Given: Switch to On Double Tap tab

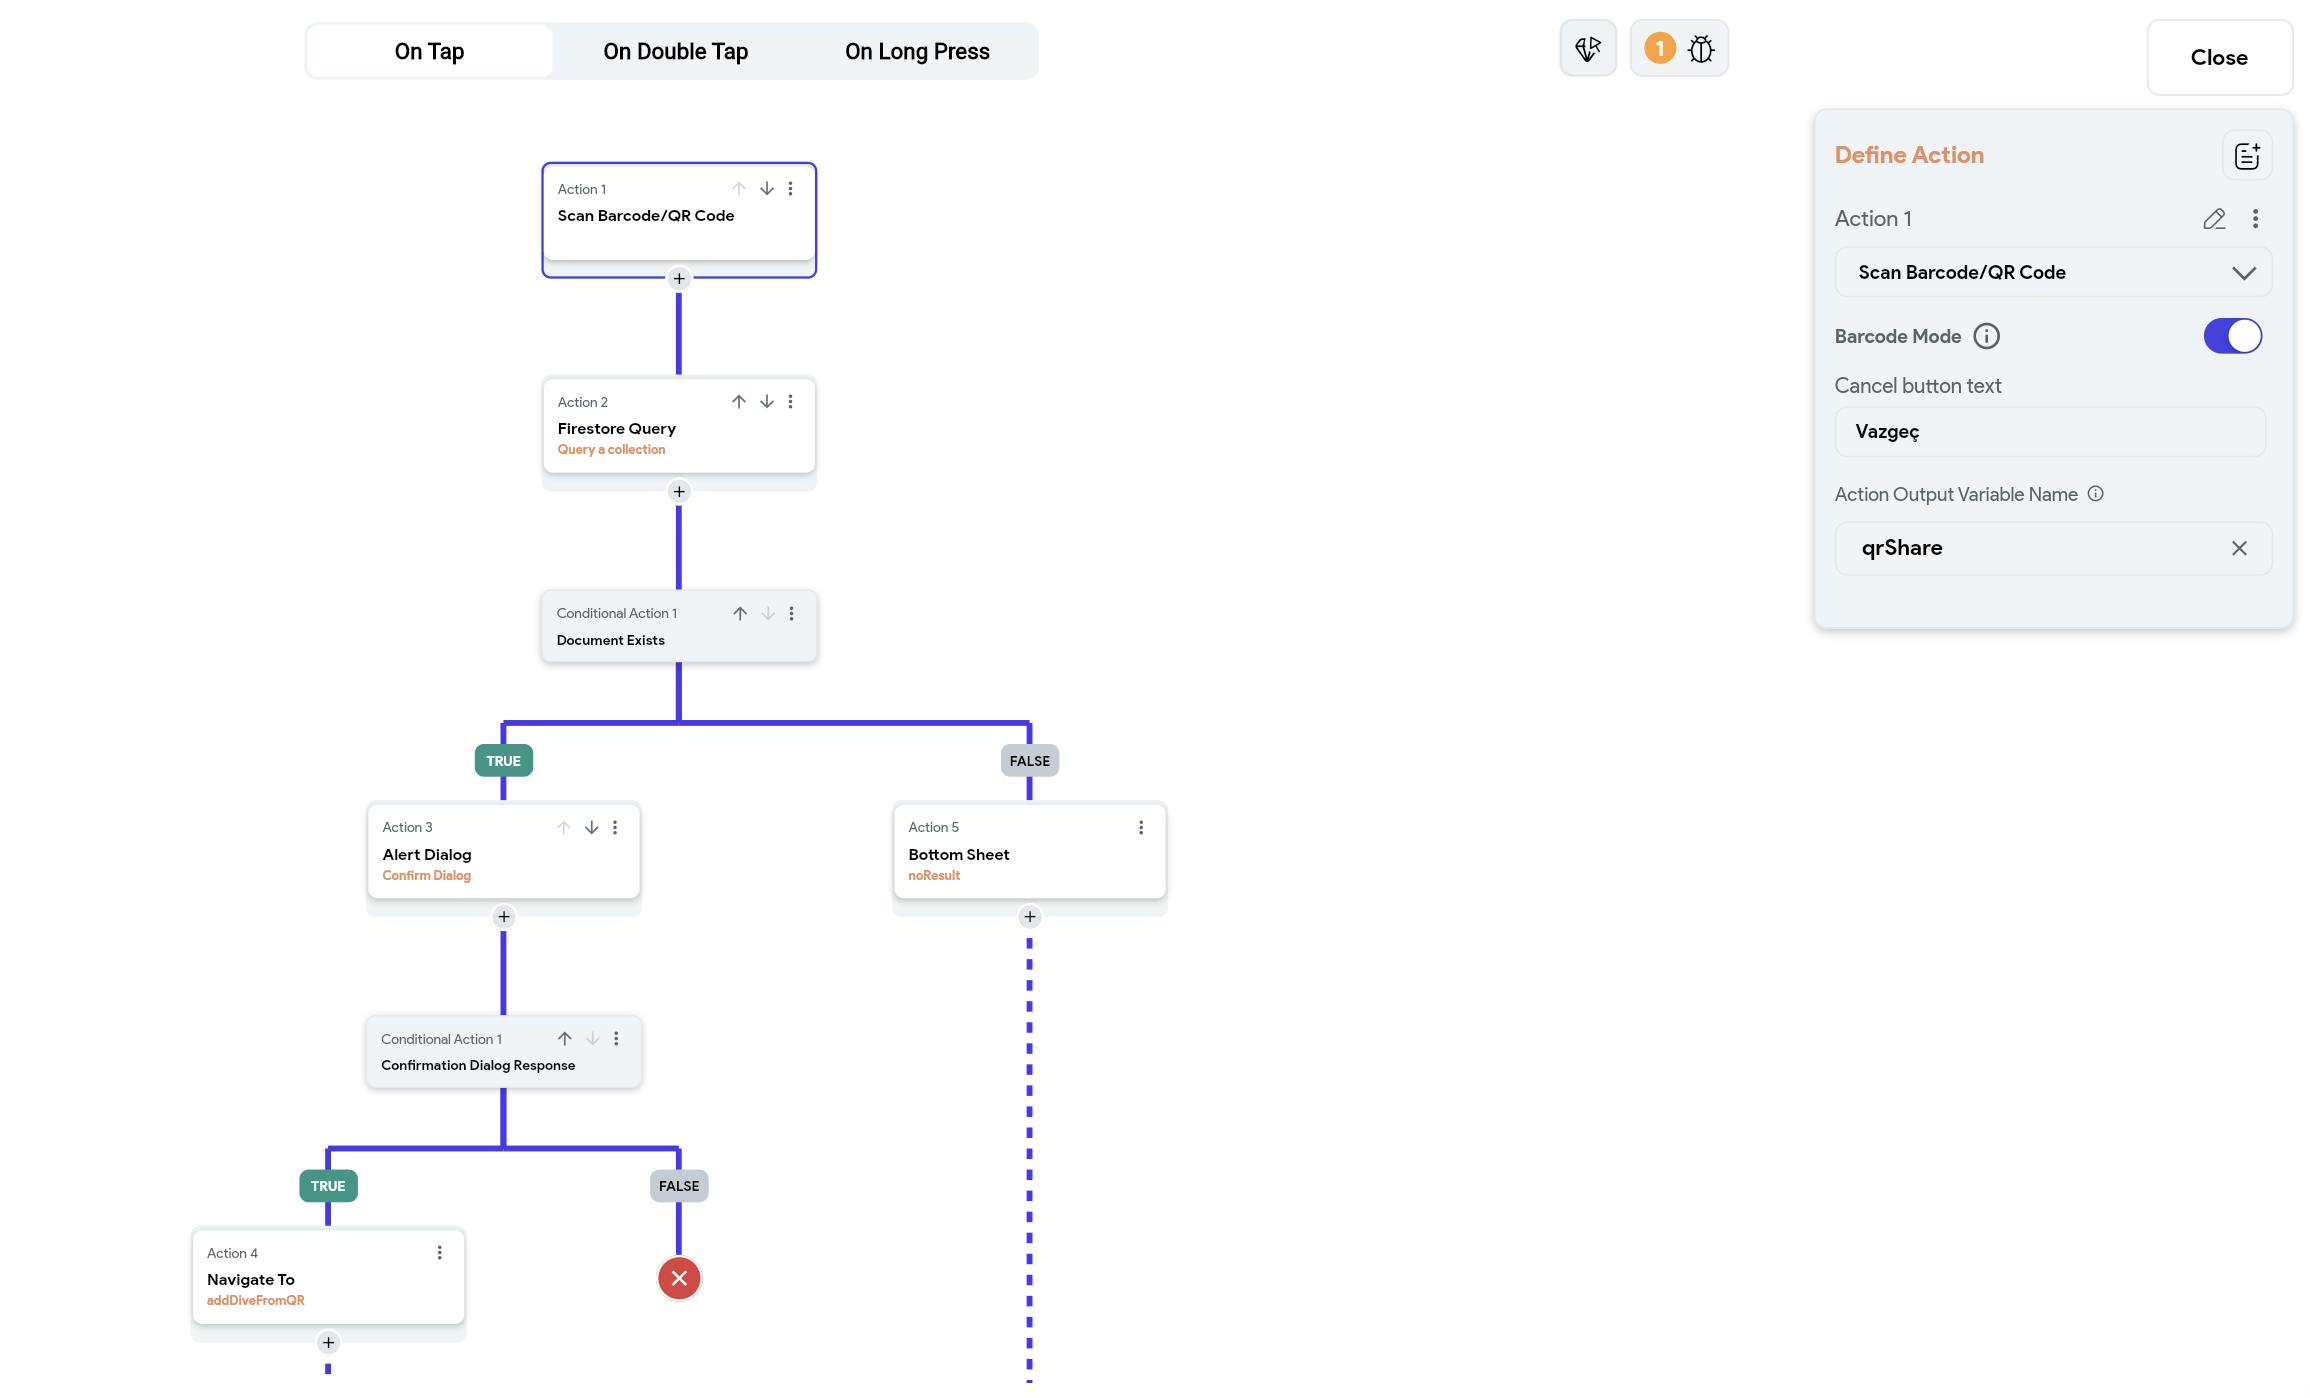Looking at the screenshot, I should (675, 52).
